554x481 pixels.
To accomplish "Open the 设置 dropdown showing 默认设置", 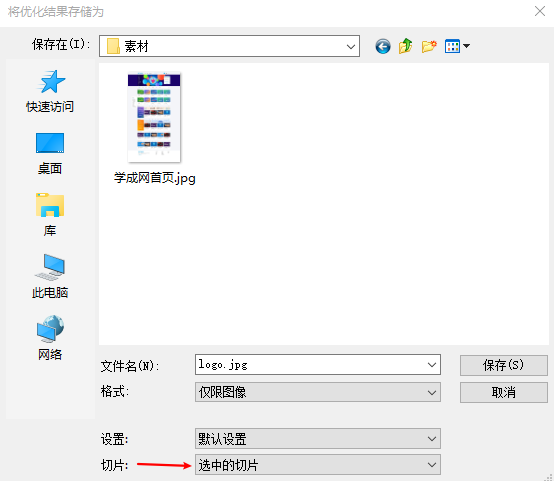I will (x=318, y=439).
